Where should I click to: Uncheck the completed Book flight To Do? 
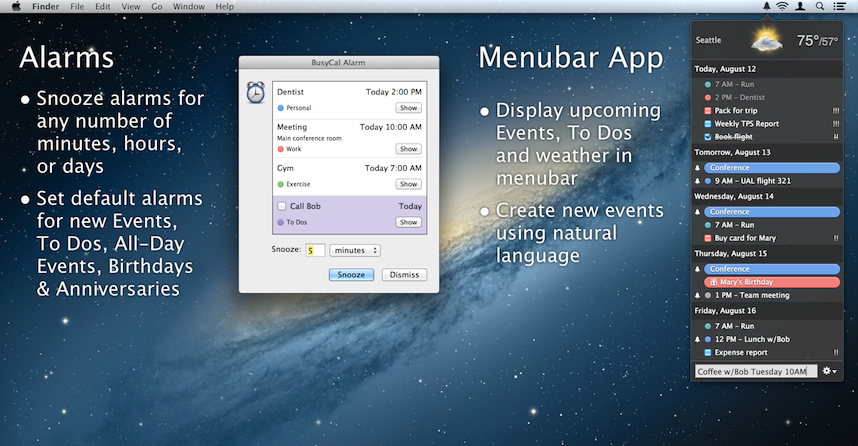(x=708, y=137)
